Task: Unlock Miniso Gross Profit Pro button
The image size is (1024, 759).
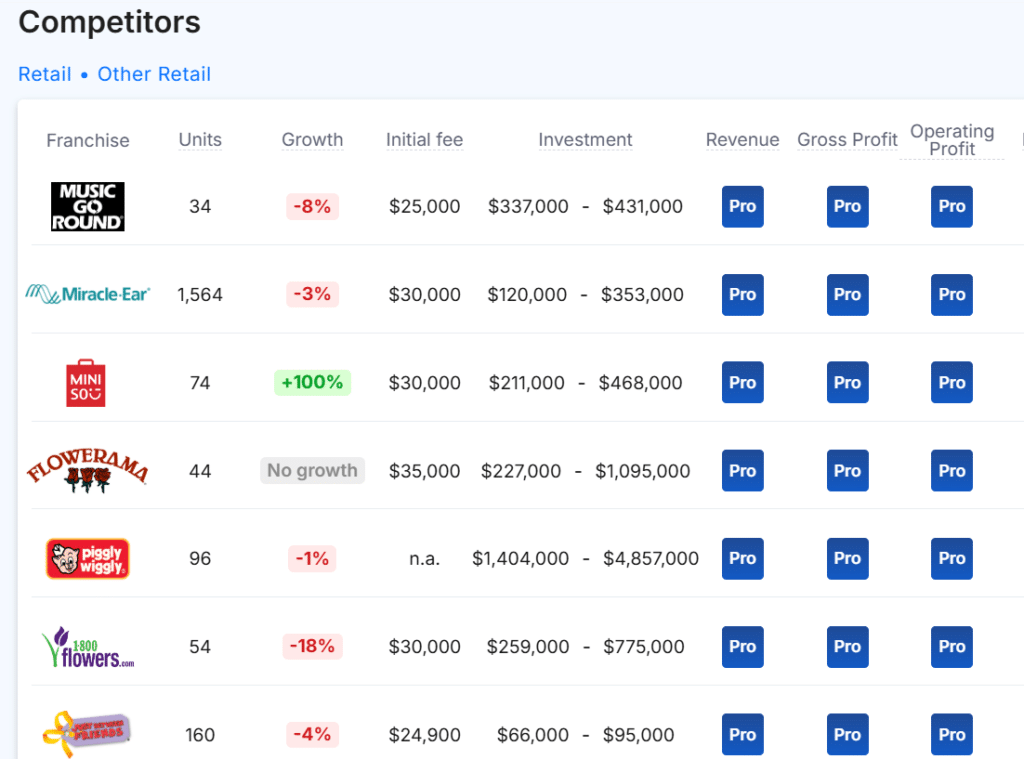Action: coord(848,382)
